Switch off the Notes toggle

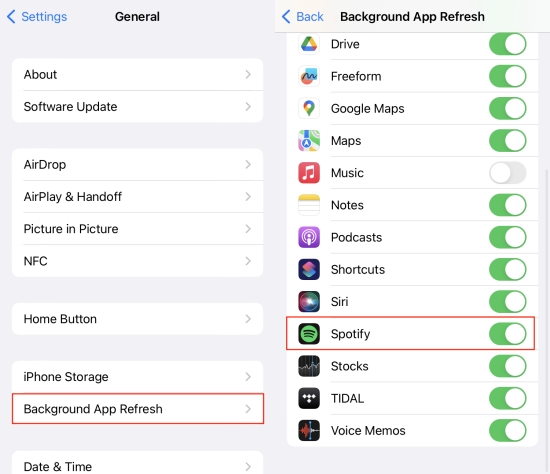pyautogui.click(x=508, y=205)
